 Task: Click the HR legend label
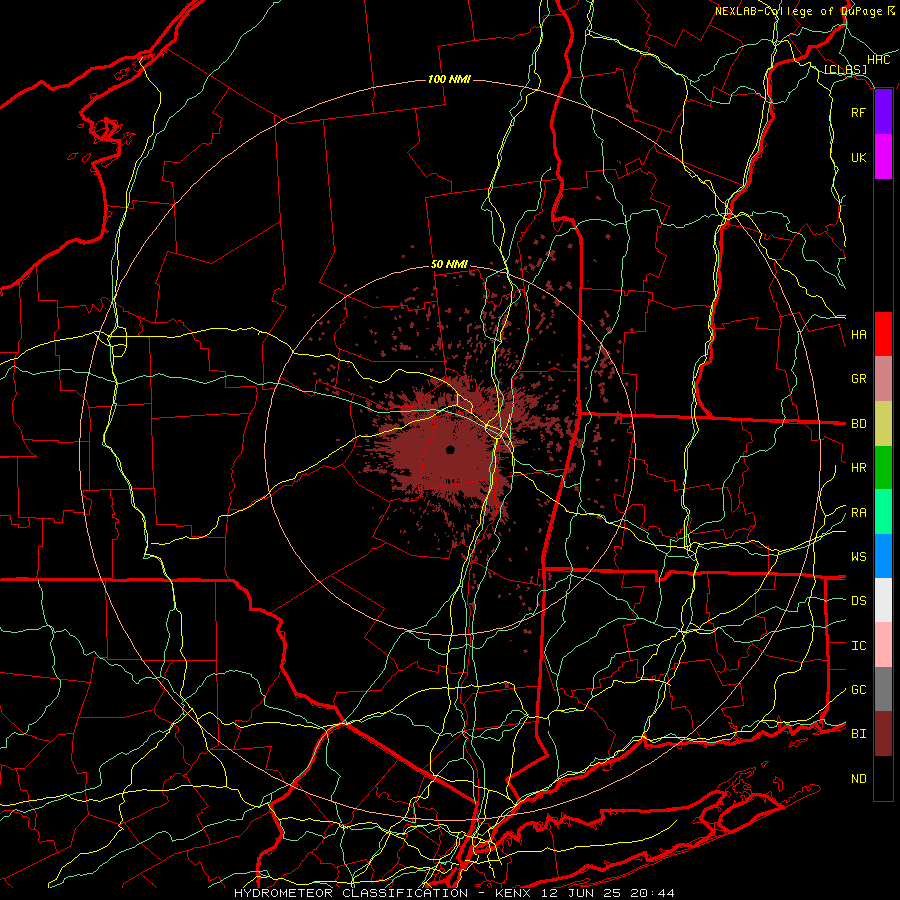858,468
